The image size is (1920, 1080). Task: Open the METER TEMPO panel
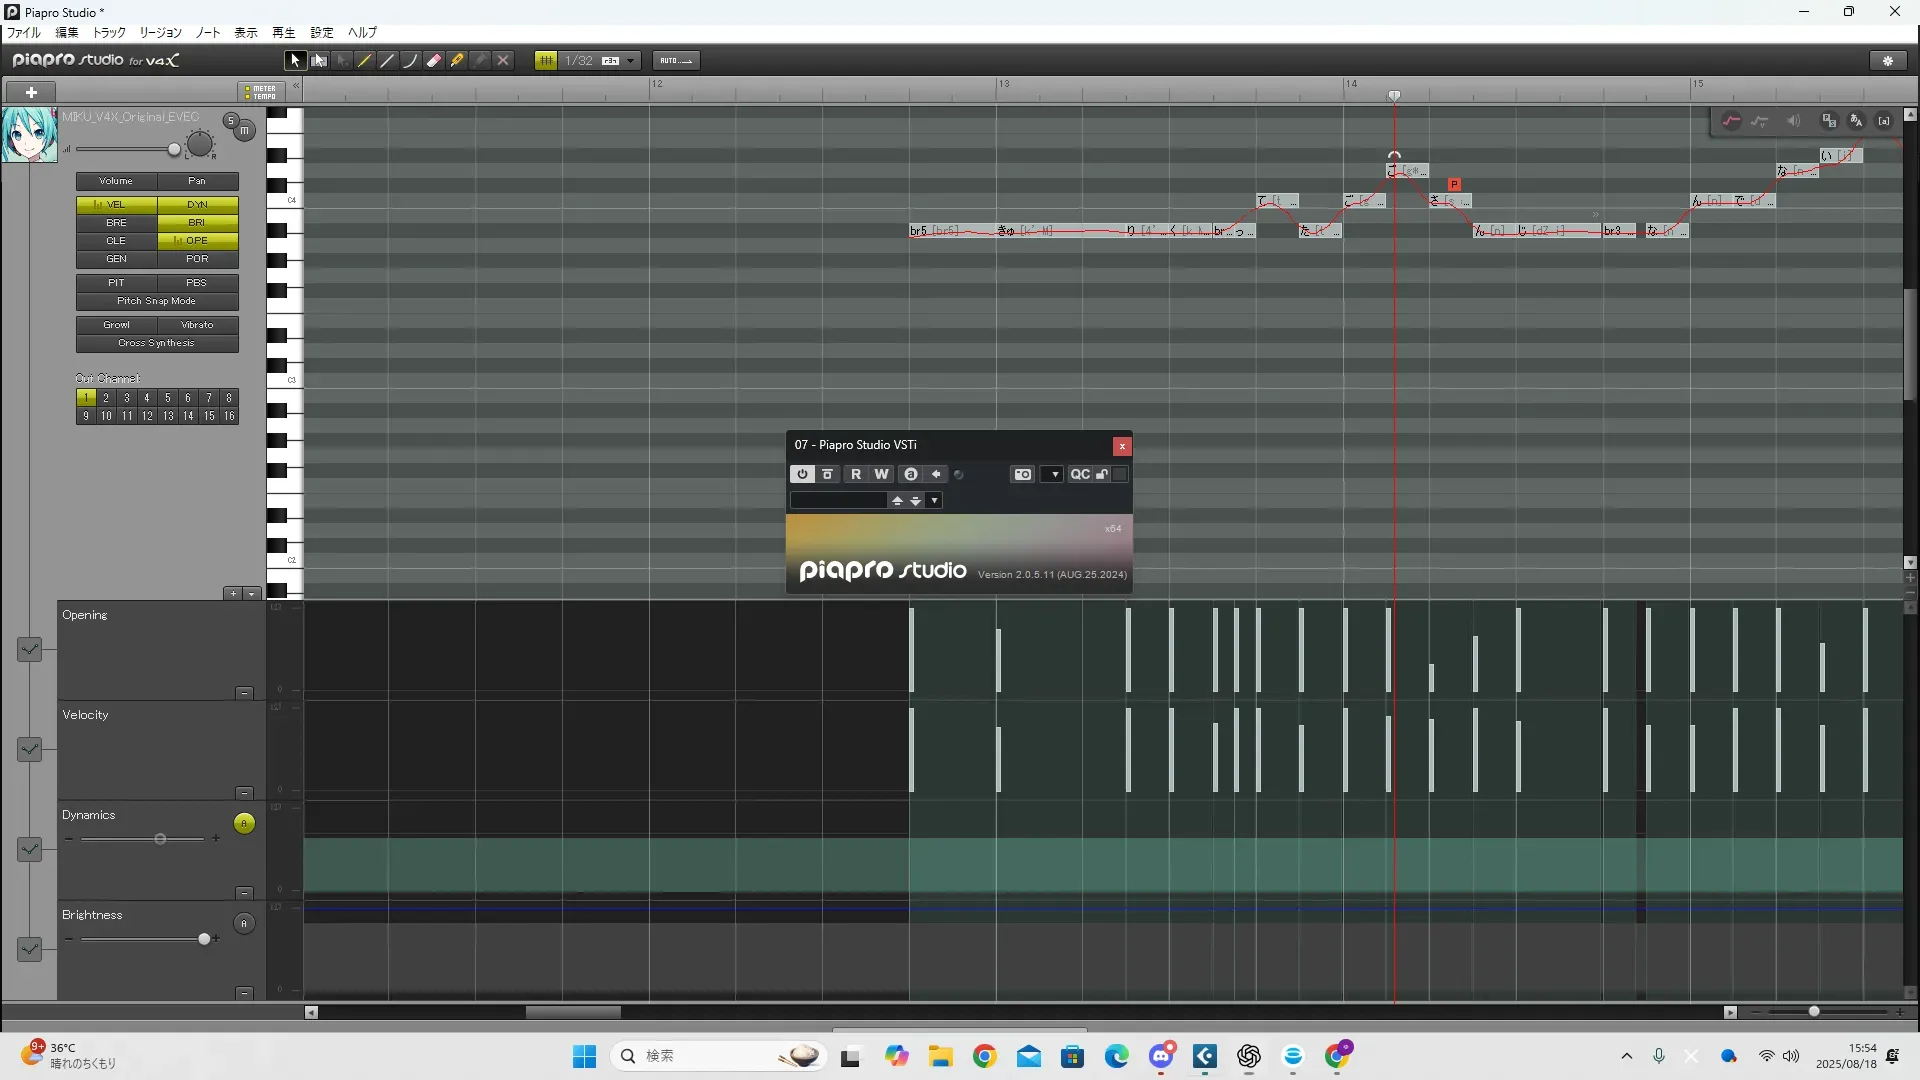[261, 92]
